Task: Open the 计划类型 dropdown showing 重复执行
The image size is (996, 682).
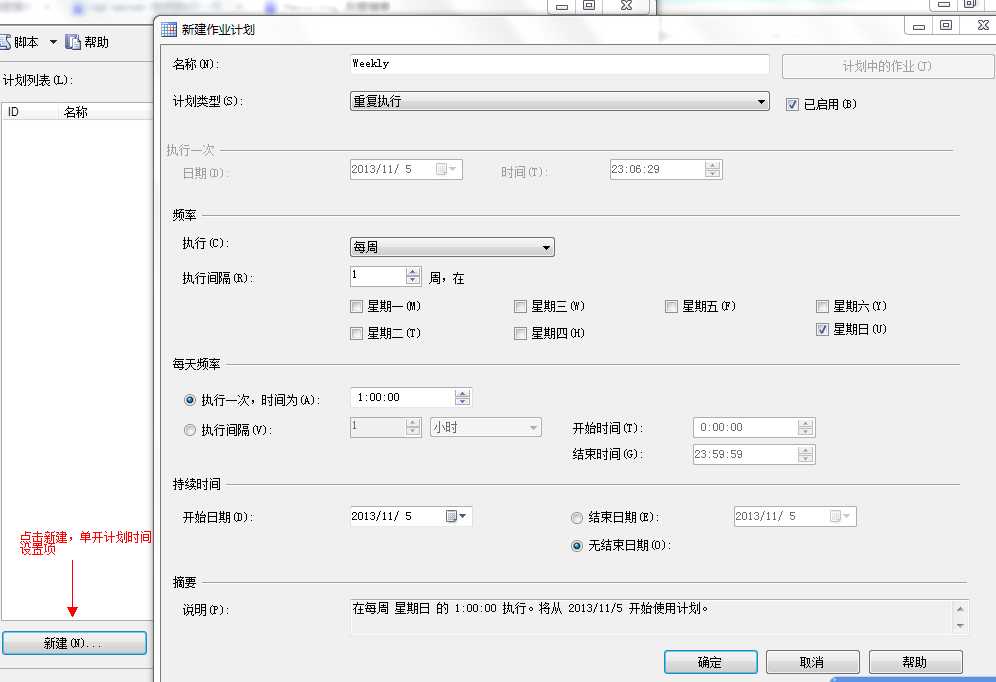Action: click(559, 101)
